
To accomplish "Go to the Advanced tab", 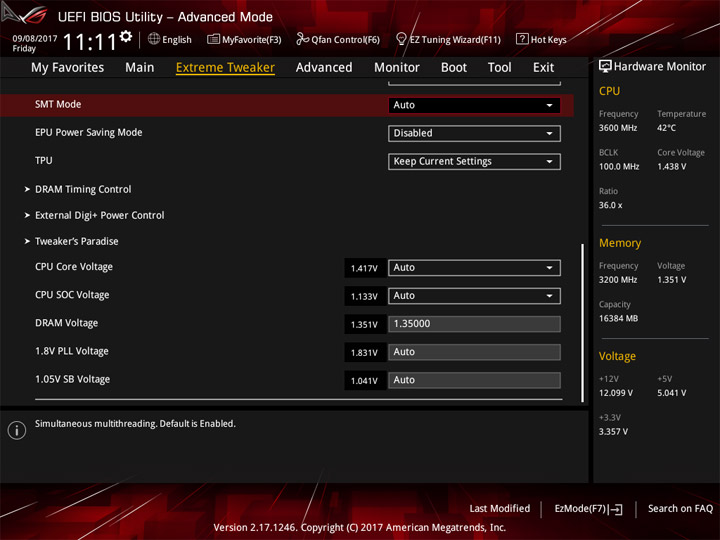I will (x=324, y=68).
